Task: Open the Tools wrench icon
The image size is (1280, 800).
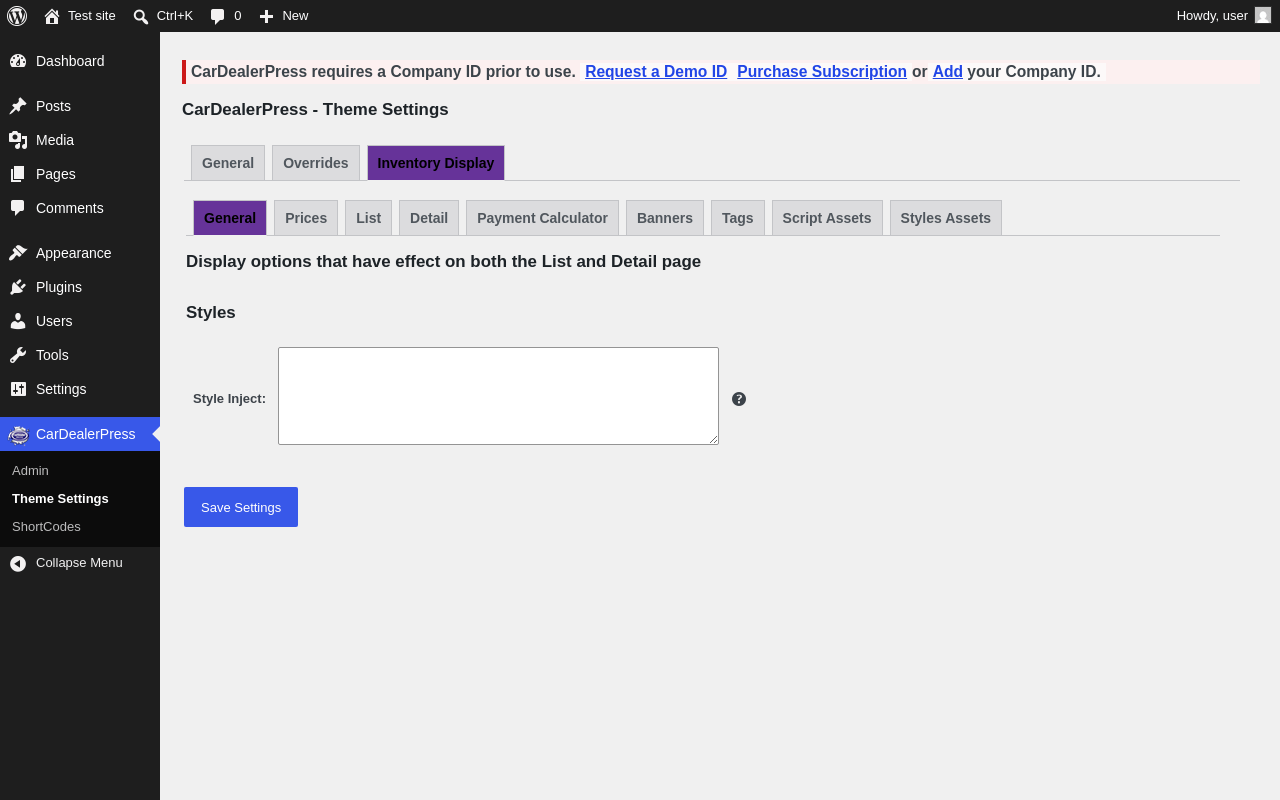Action: [18, 355]
